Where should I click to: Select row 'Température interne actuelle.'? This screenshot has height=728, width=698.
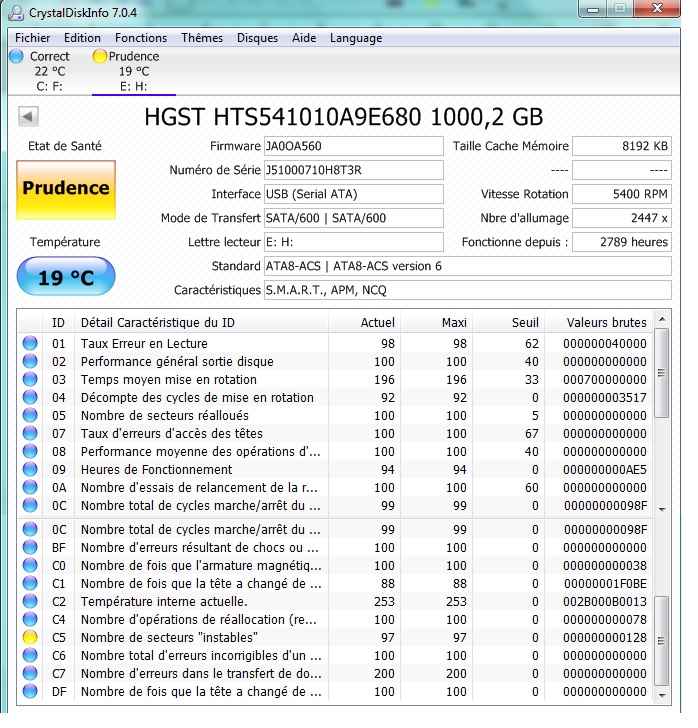point(335,602)
